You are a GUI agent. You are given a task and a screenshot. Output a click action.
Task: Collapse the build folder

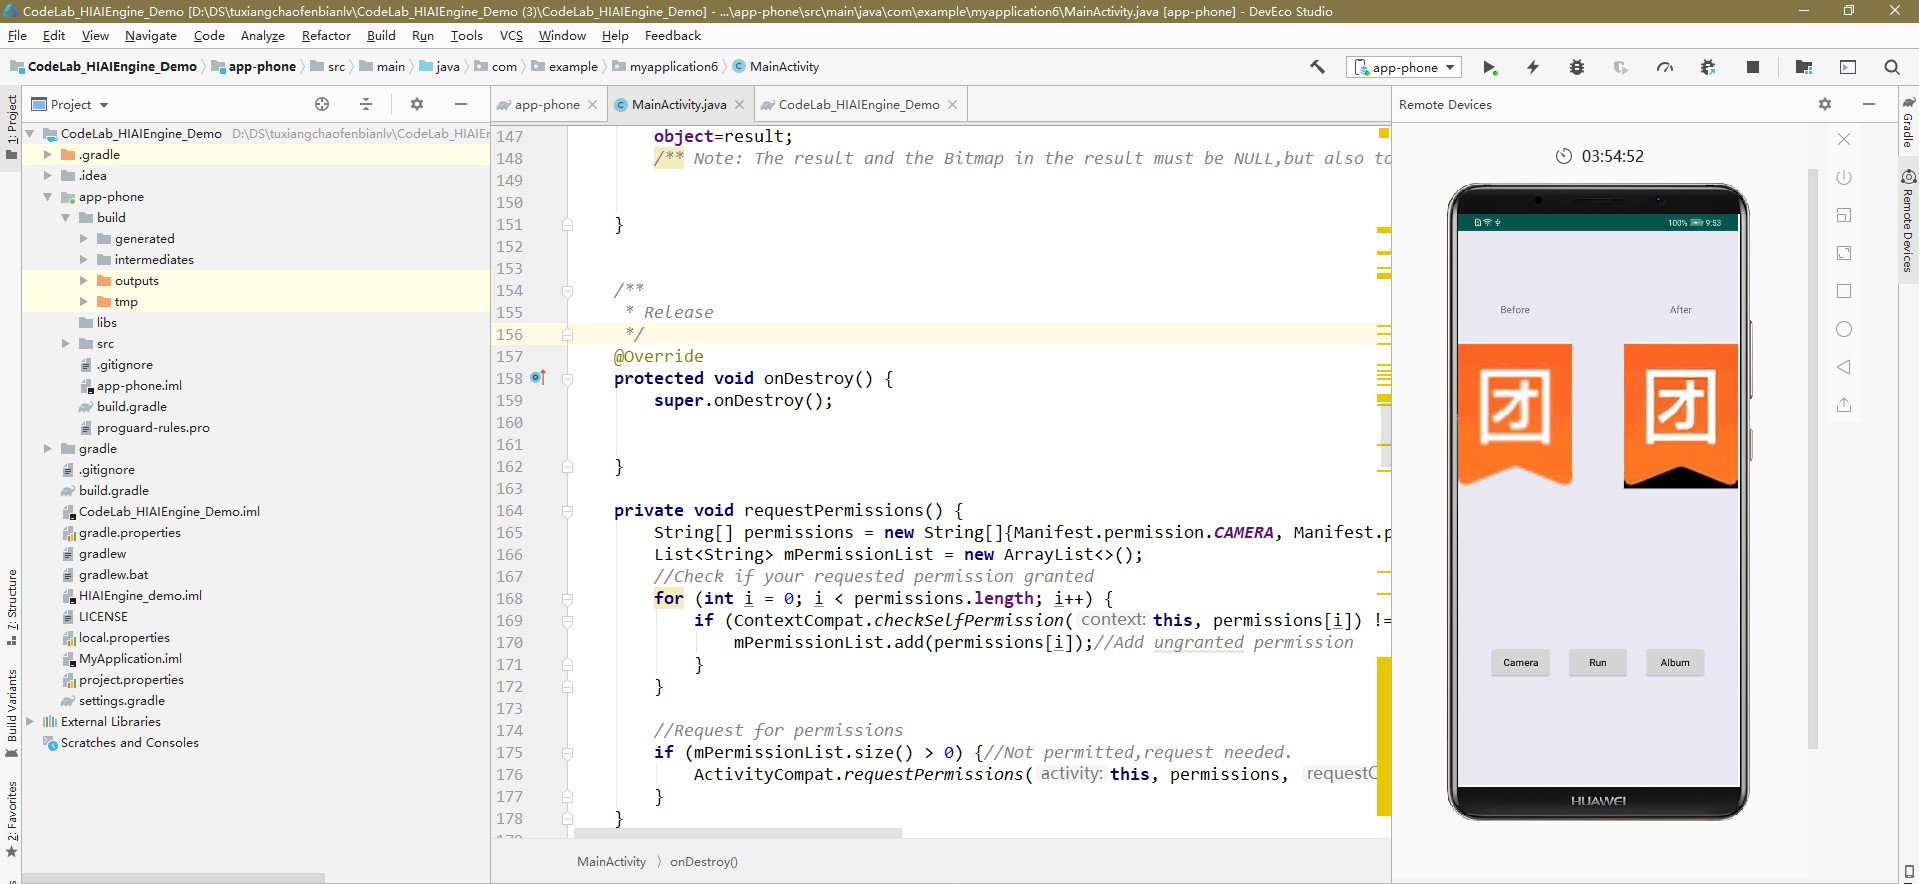click(x=65, y=217)
